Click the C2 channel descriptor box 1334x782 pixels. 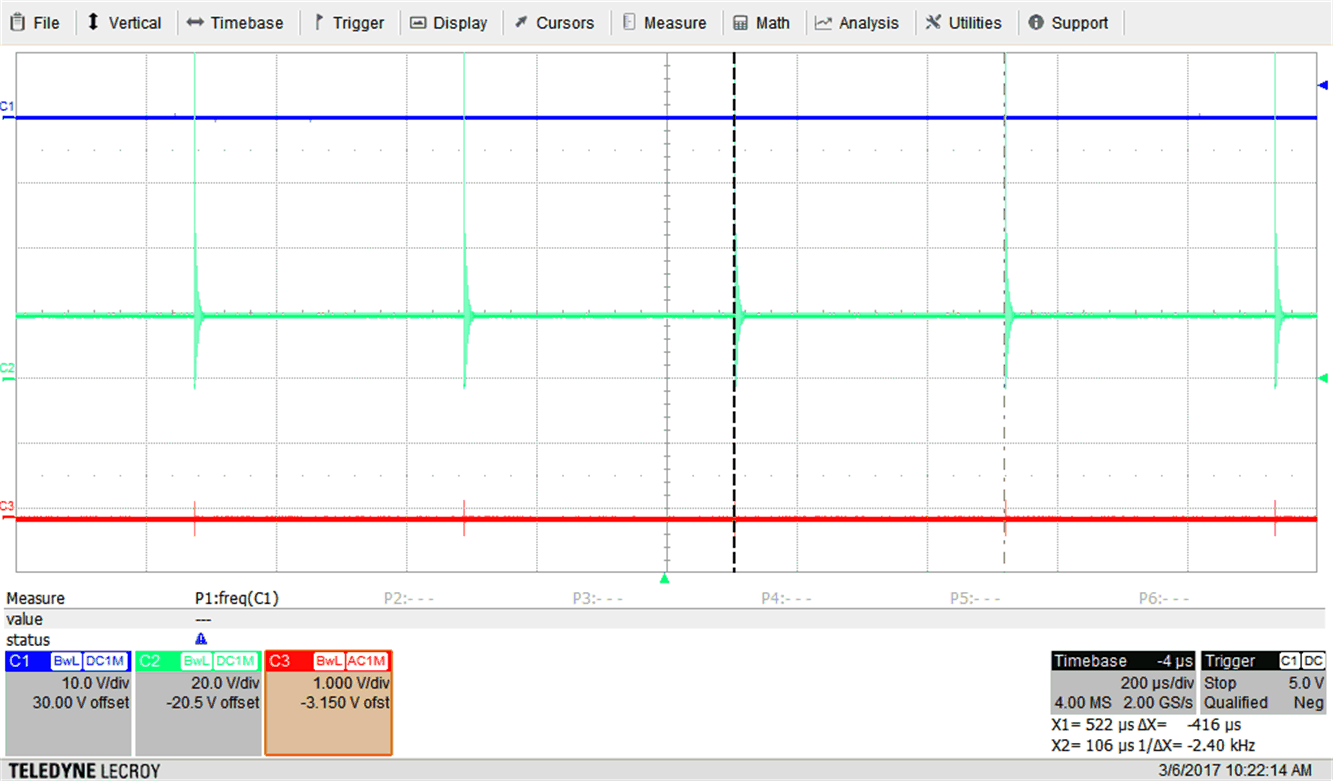[198, 702]
